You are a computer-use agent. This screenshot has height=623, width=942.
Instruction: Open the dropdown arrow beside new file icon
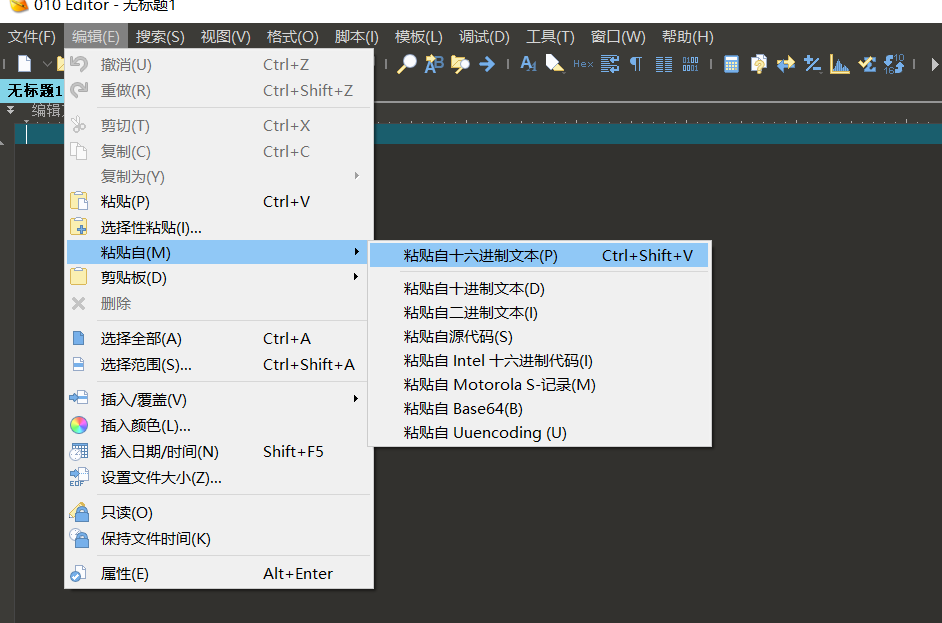tap(46, 64)
